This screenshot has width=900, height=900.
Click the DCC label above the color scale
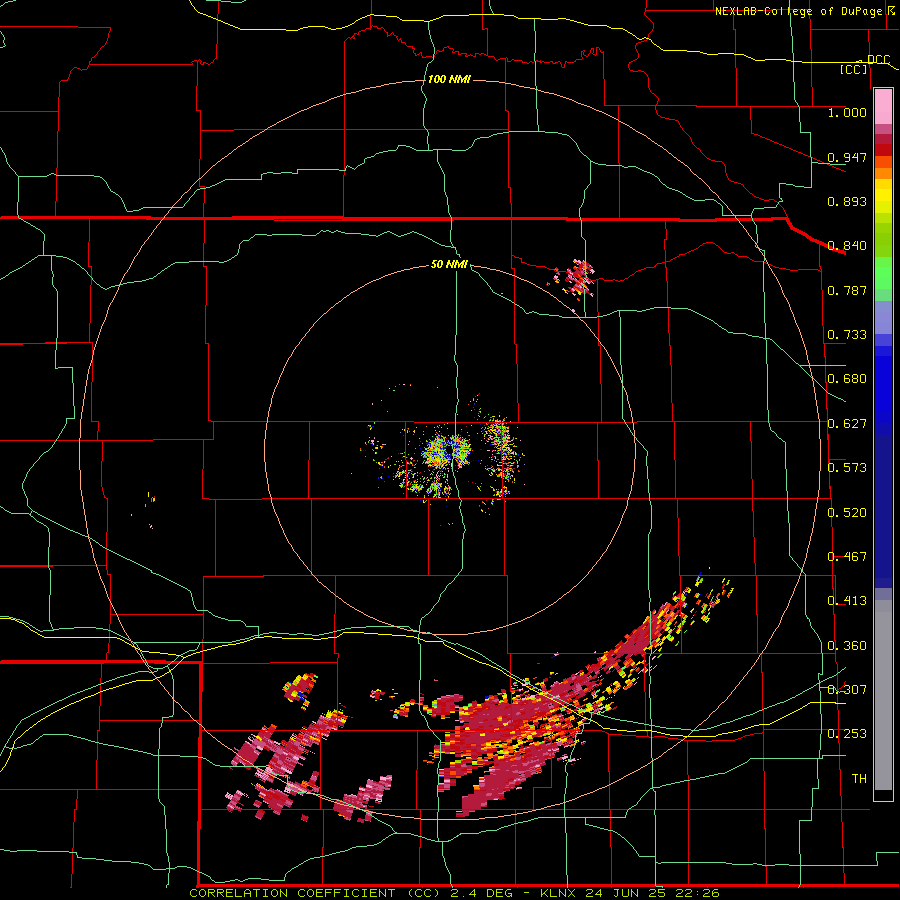pos(878,59)
